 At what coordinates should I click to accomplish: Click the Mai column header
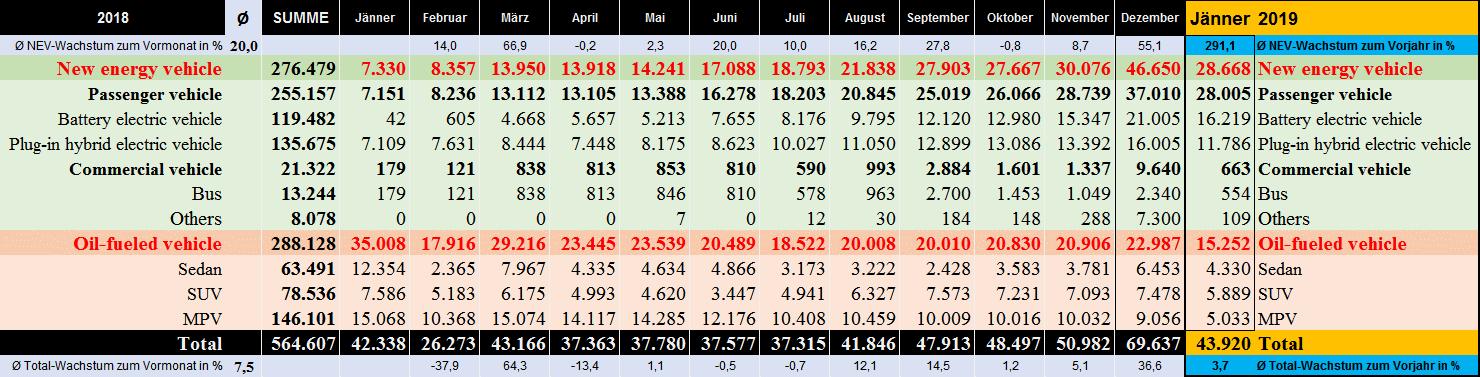tap(655, 18)
